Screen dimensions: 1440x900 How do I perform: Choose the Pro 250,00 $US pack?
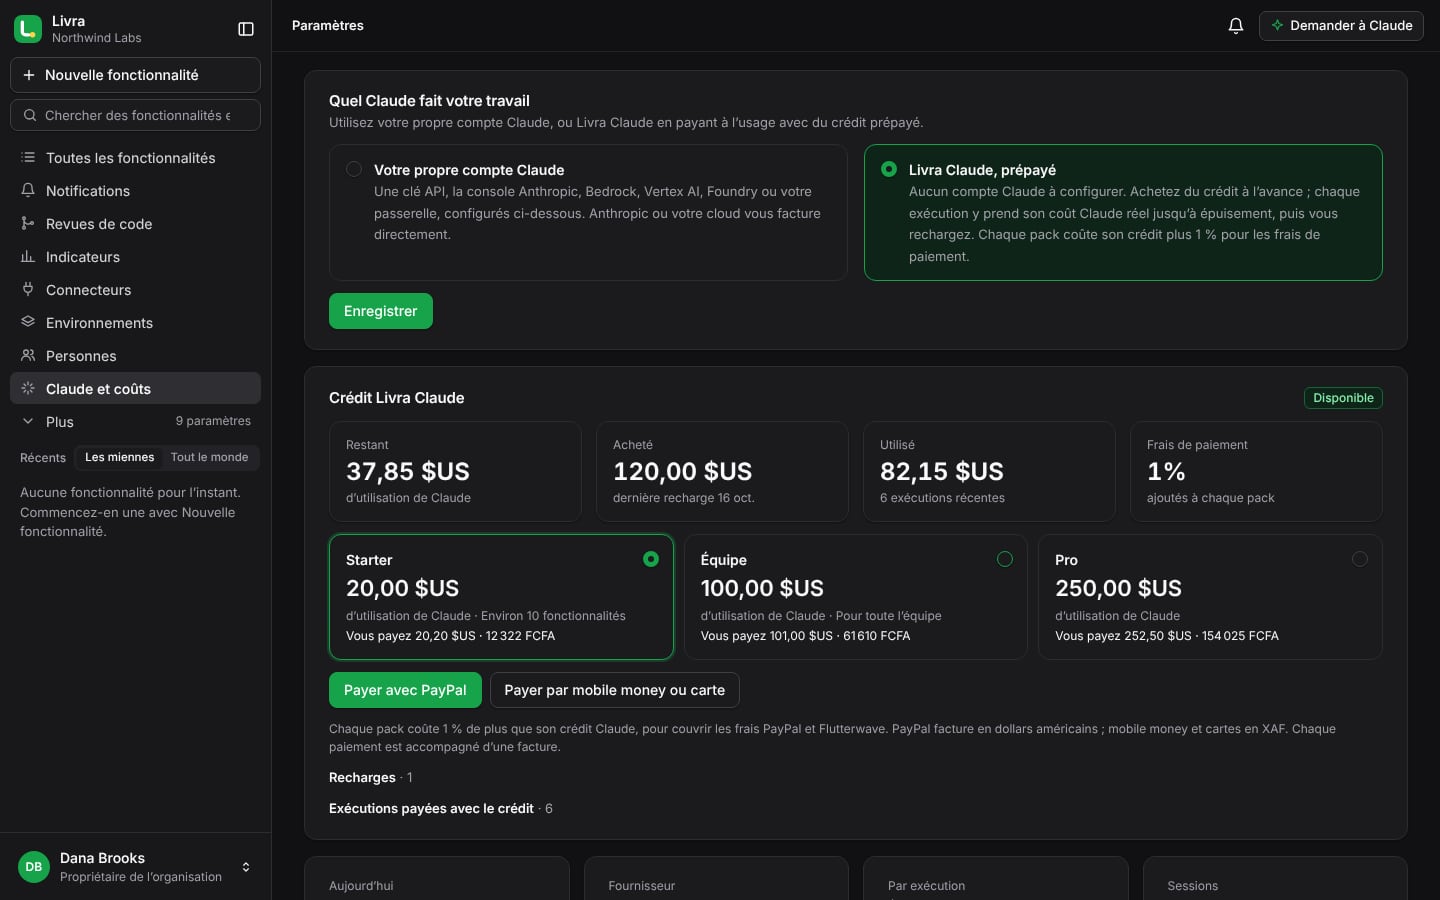click(1210, 597)
